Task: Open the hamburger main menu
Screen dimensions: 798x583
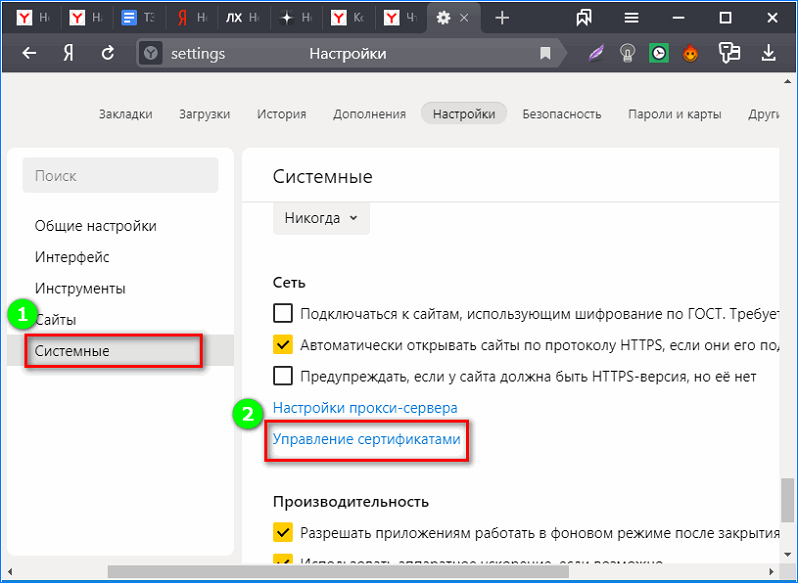Action: [x=631, y=18]
